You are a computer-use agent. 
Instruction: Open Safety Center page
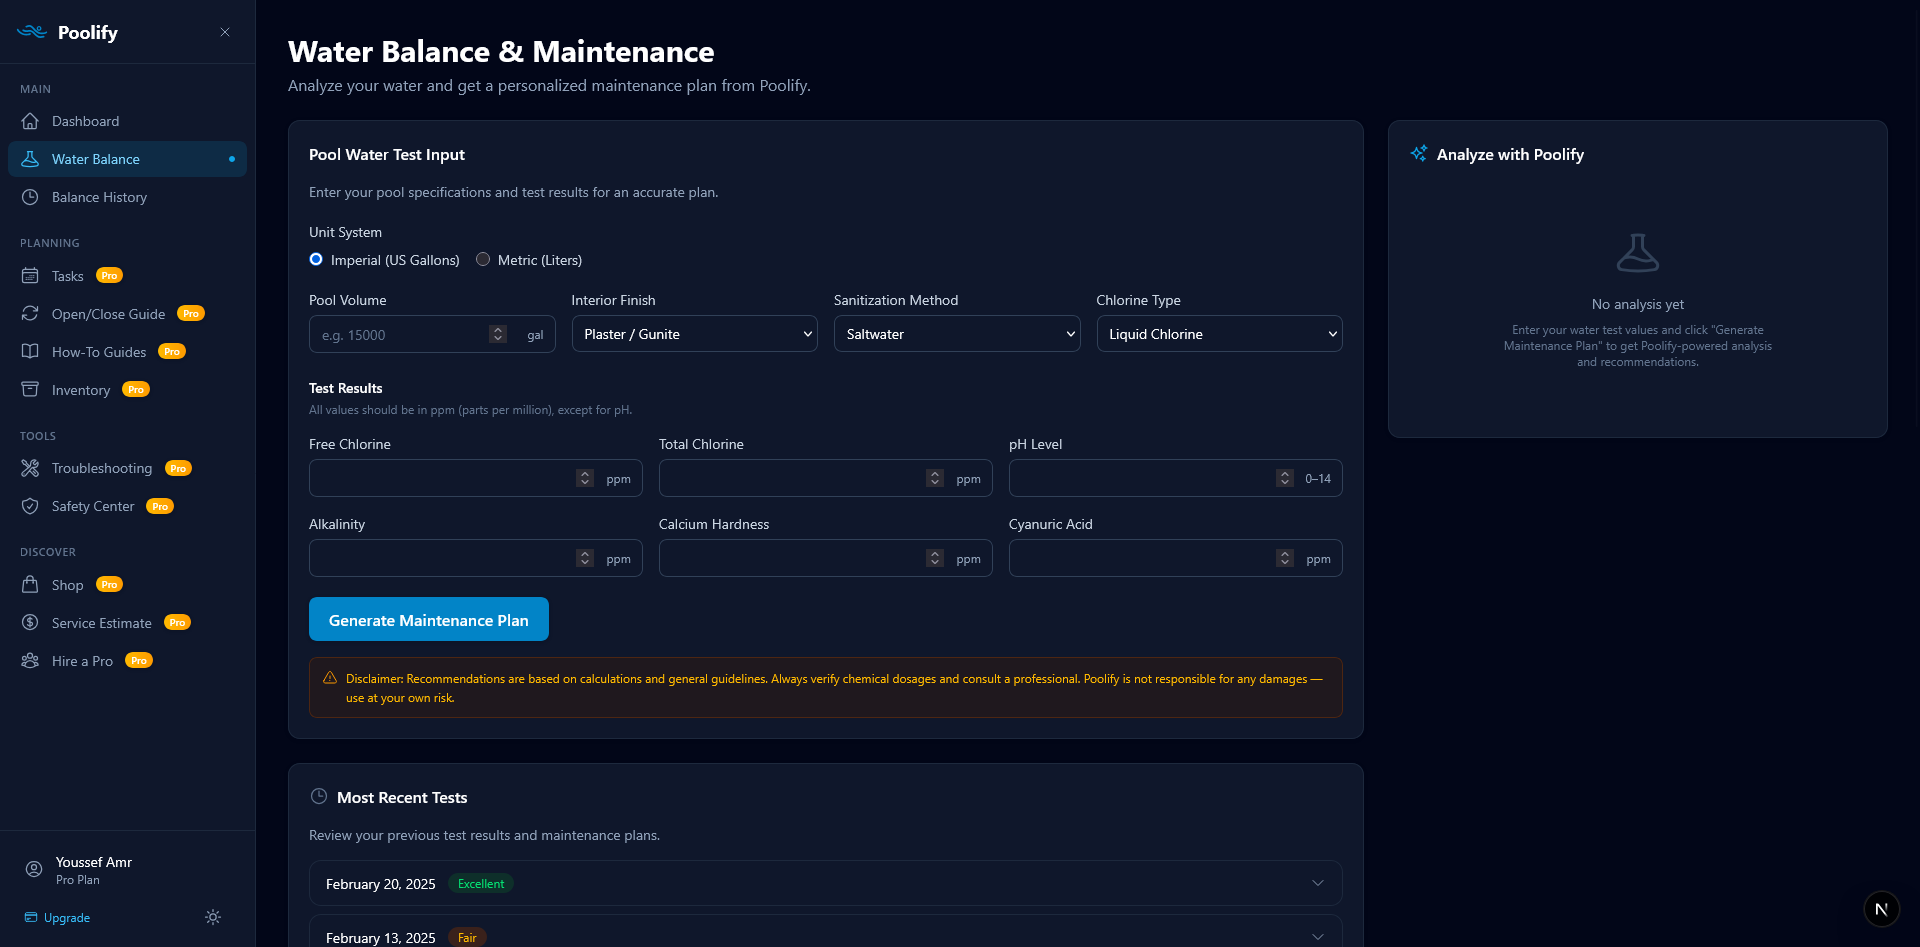[127, 506]
